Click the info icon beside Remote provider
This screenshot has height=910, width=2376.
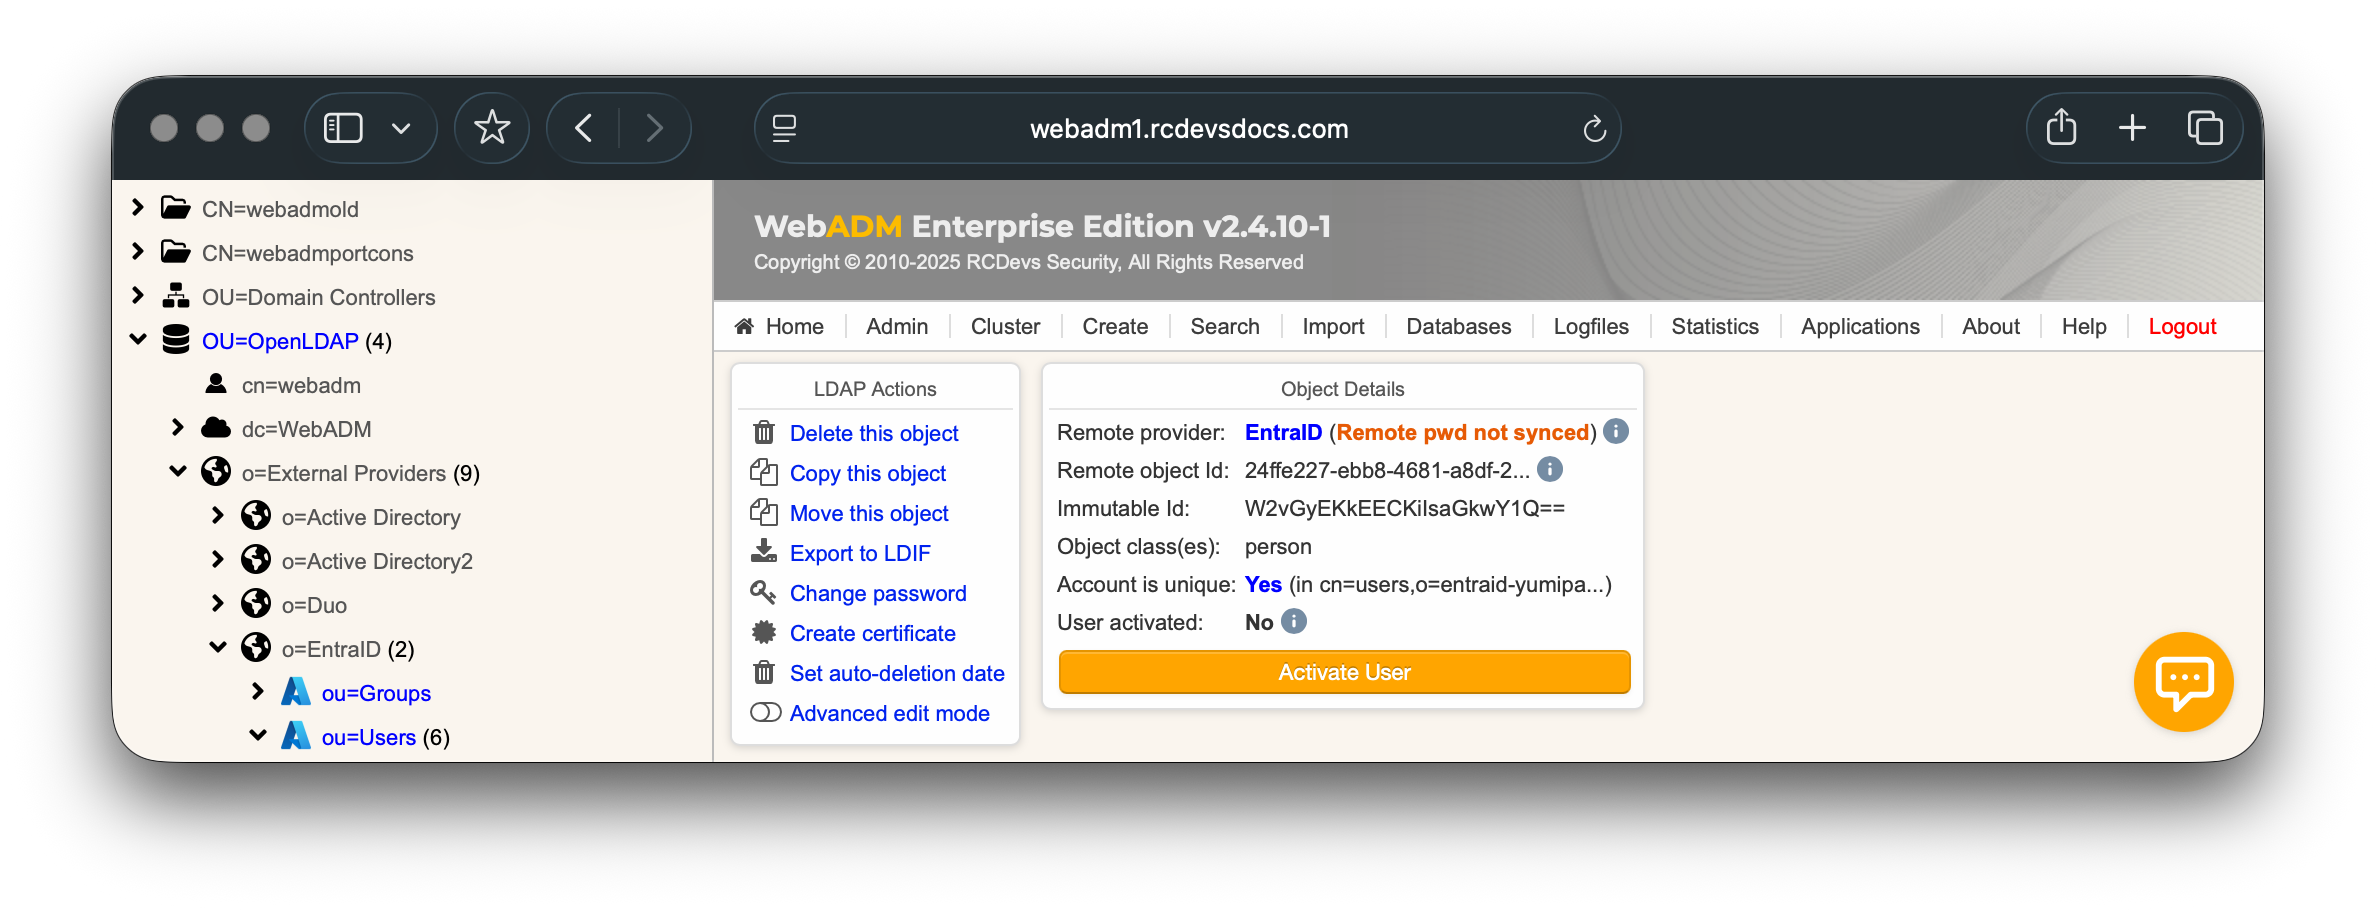[x=1616, y=431]
